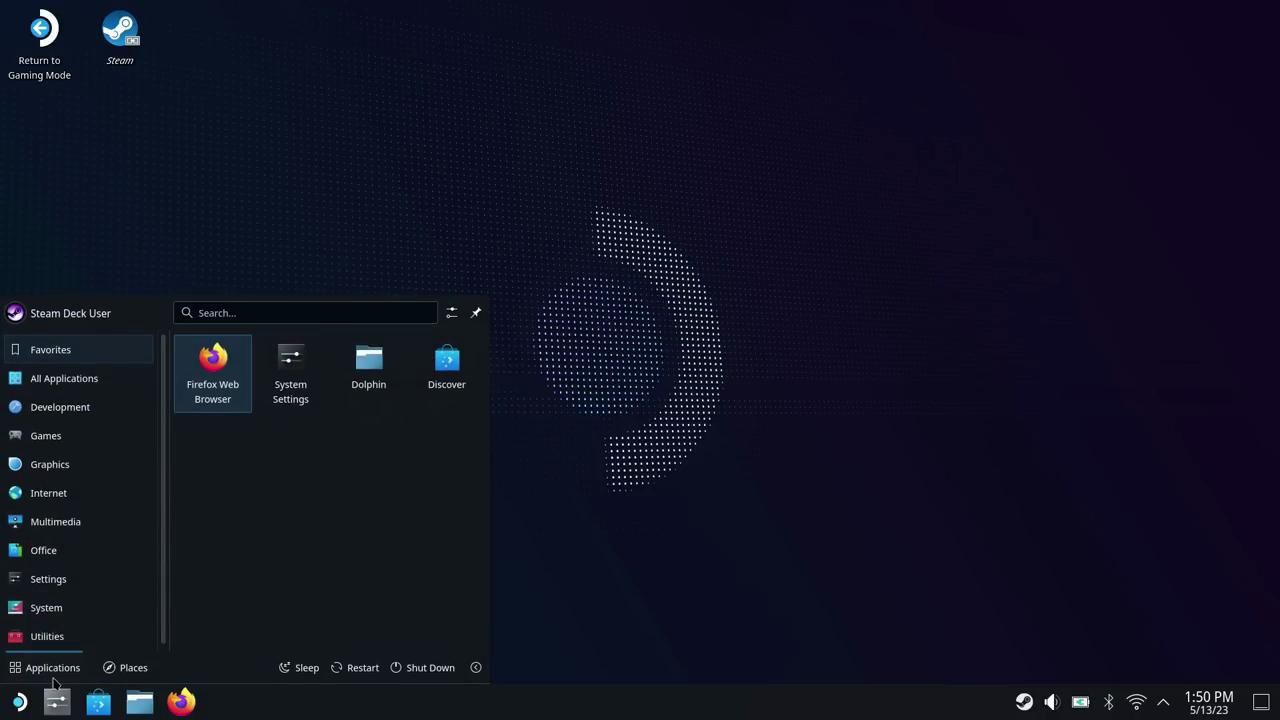Open Firefox Web Browser from favorites
The width and height of the screenshot is (1280, 720).
pos(212,374)
